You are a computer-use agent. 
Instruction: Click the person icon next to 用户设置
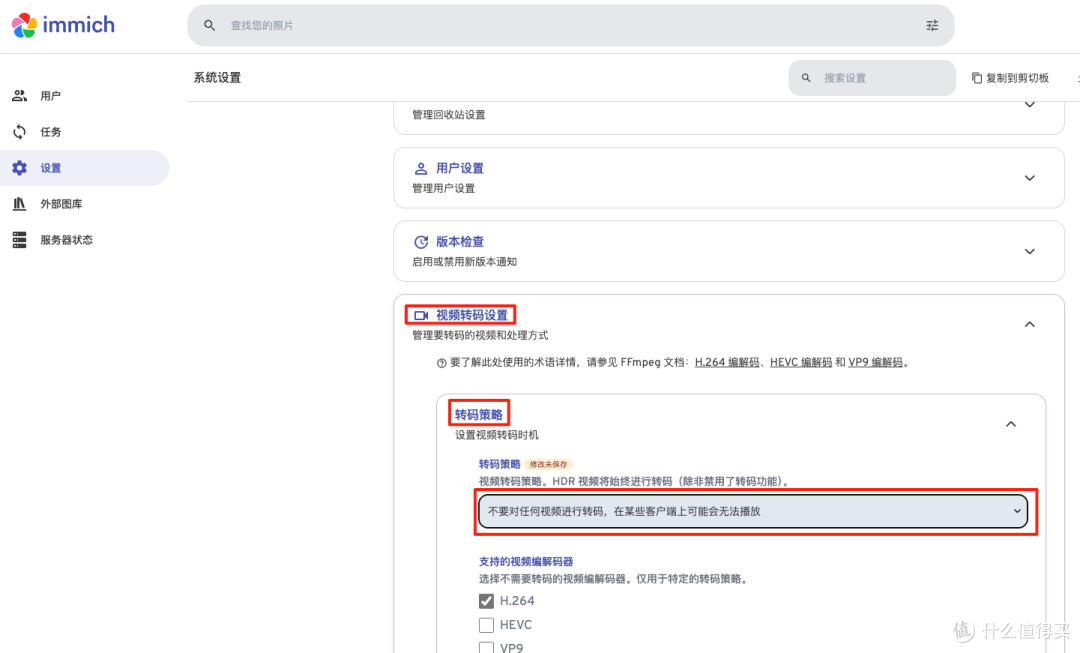pyautogui.click(x=421, y=168)
